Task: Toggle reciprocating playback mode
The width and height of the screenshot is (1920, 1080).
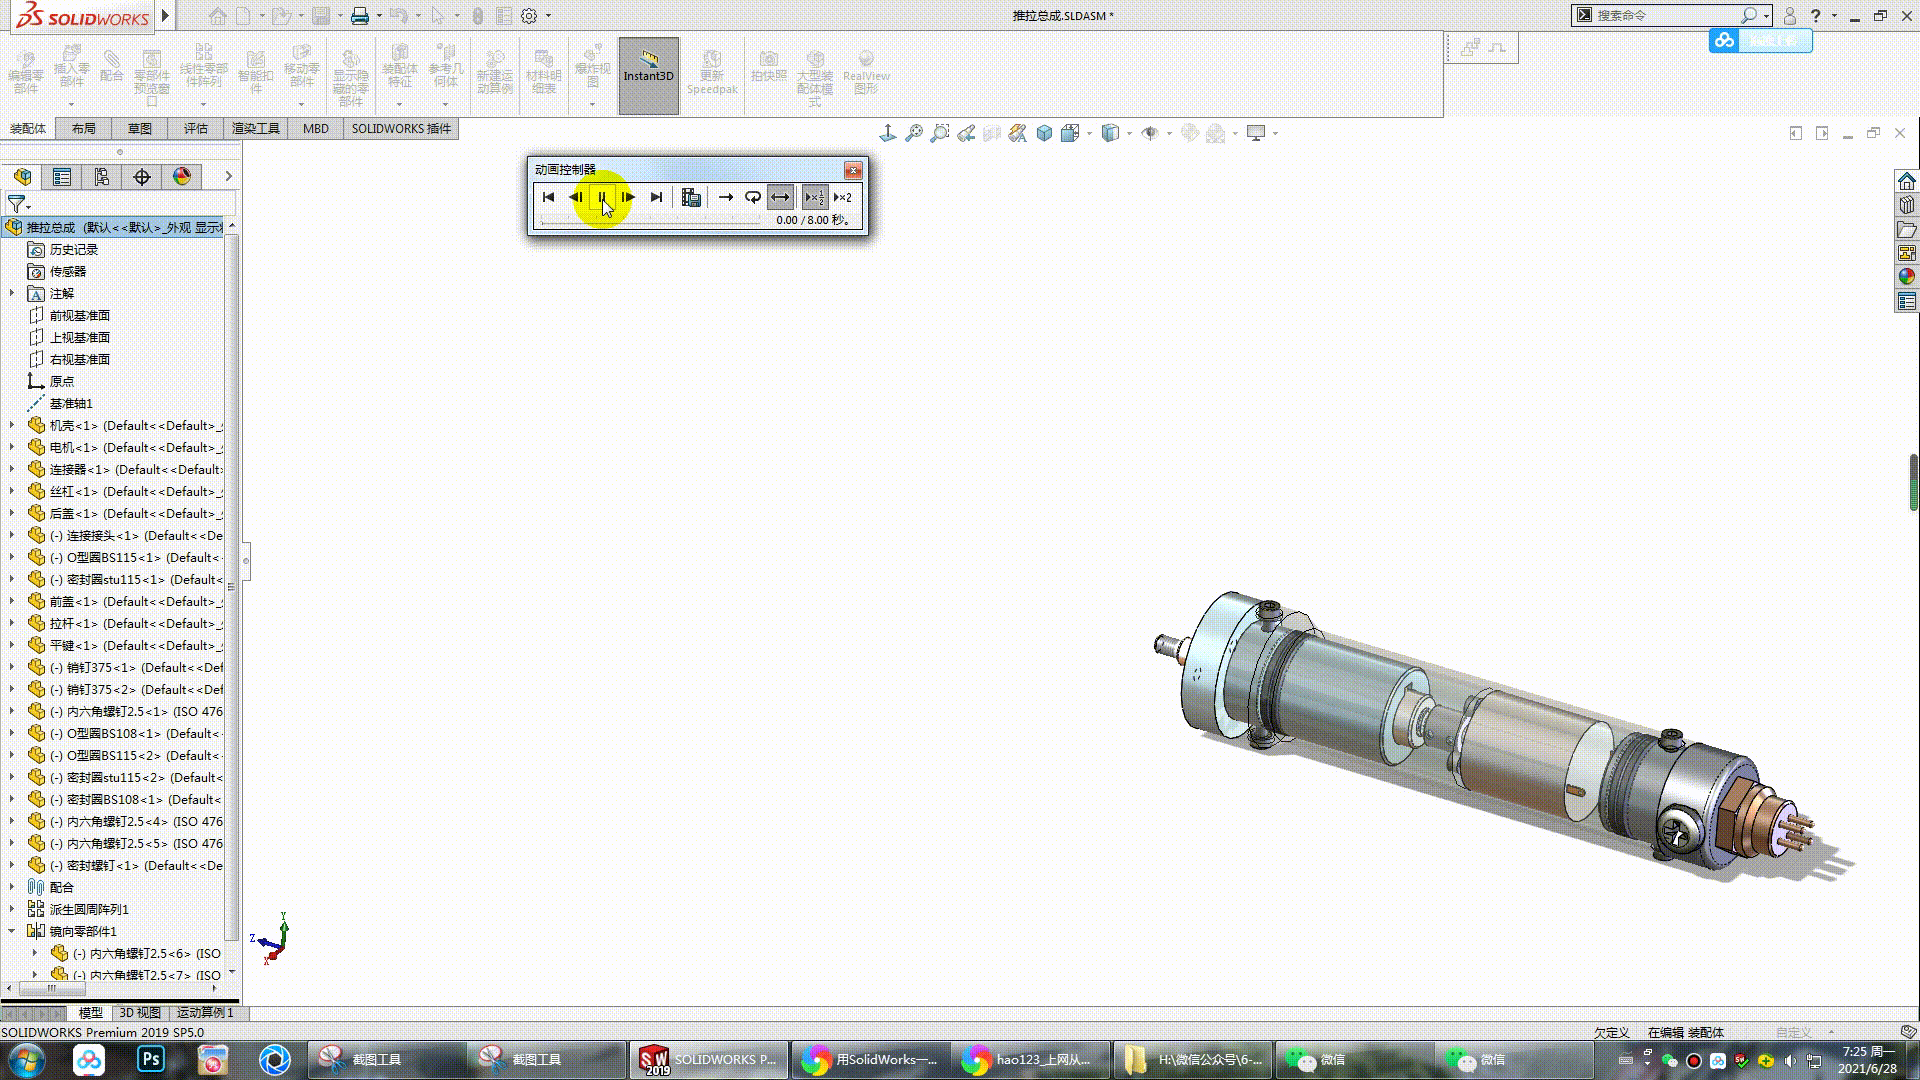Action: pyautogui.click(x=780, y=197)
